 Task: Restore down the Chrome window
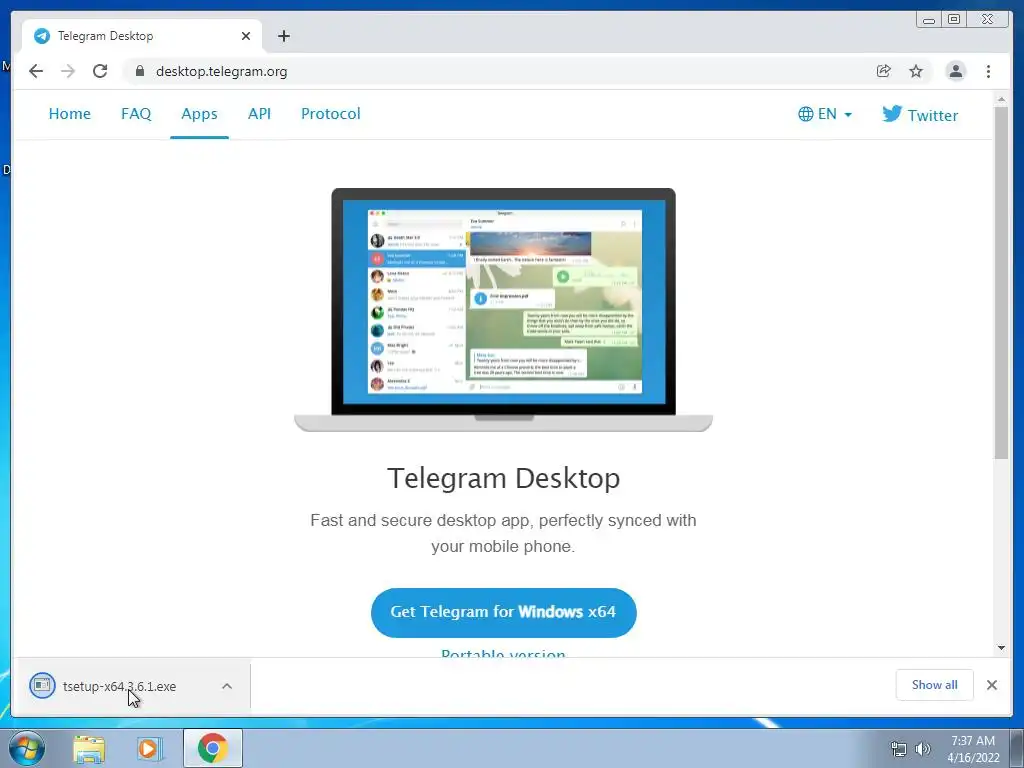tap(954, 20)
